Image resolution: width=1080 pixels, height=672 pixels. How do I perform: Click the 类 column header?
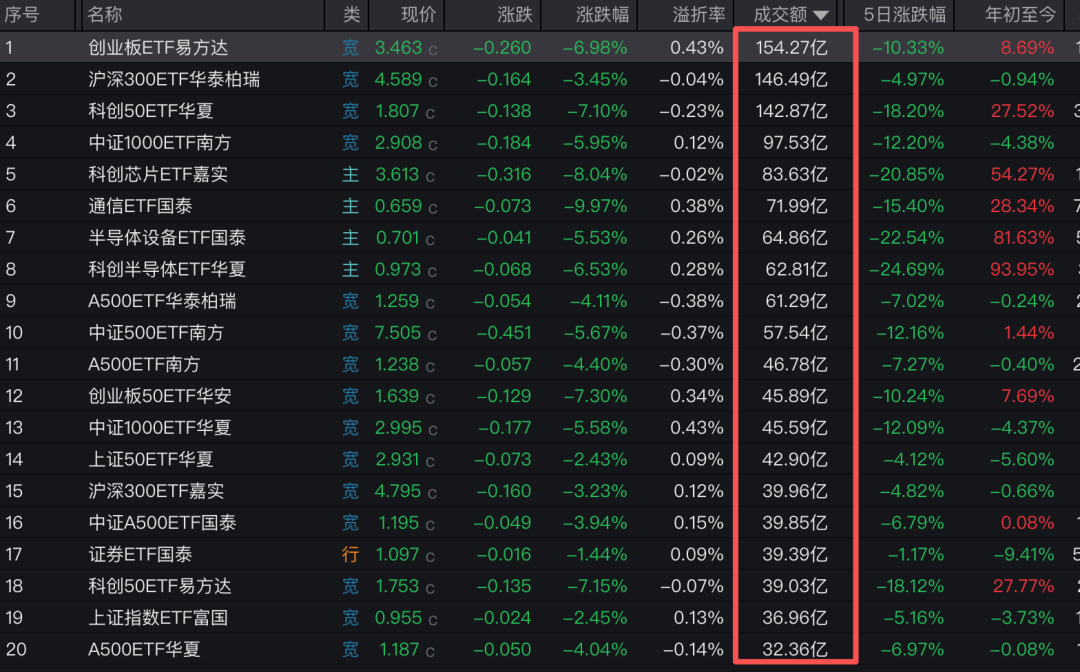351,14
